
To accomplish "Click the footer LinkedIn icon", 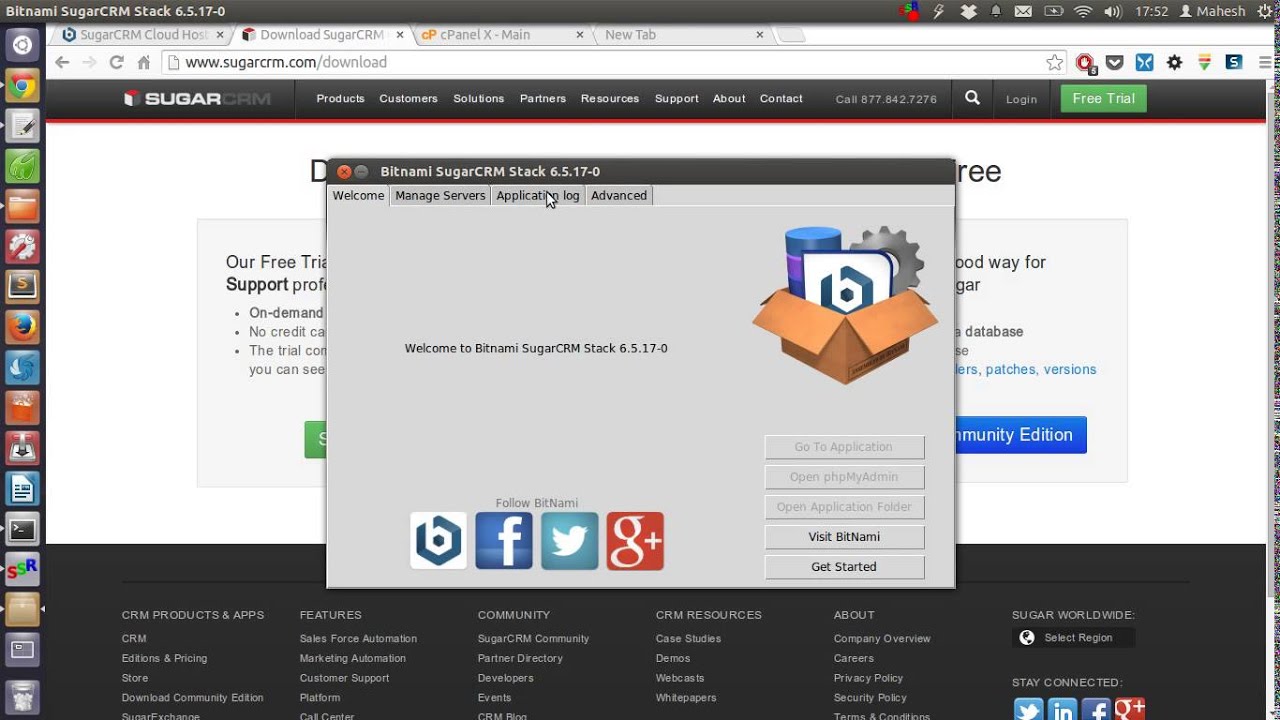I will pos(1062,710).
